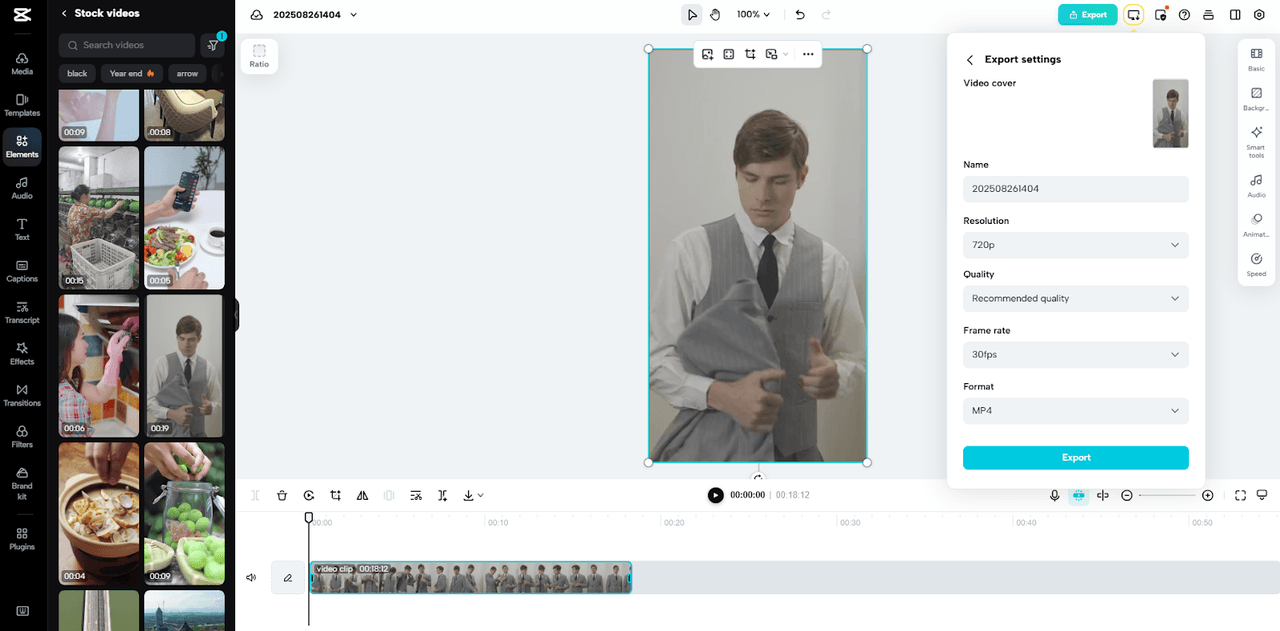Click the Export button in Export settings
Image resolution: width=1280 pixels, height=631 pixels.
point(1076,457)
